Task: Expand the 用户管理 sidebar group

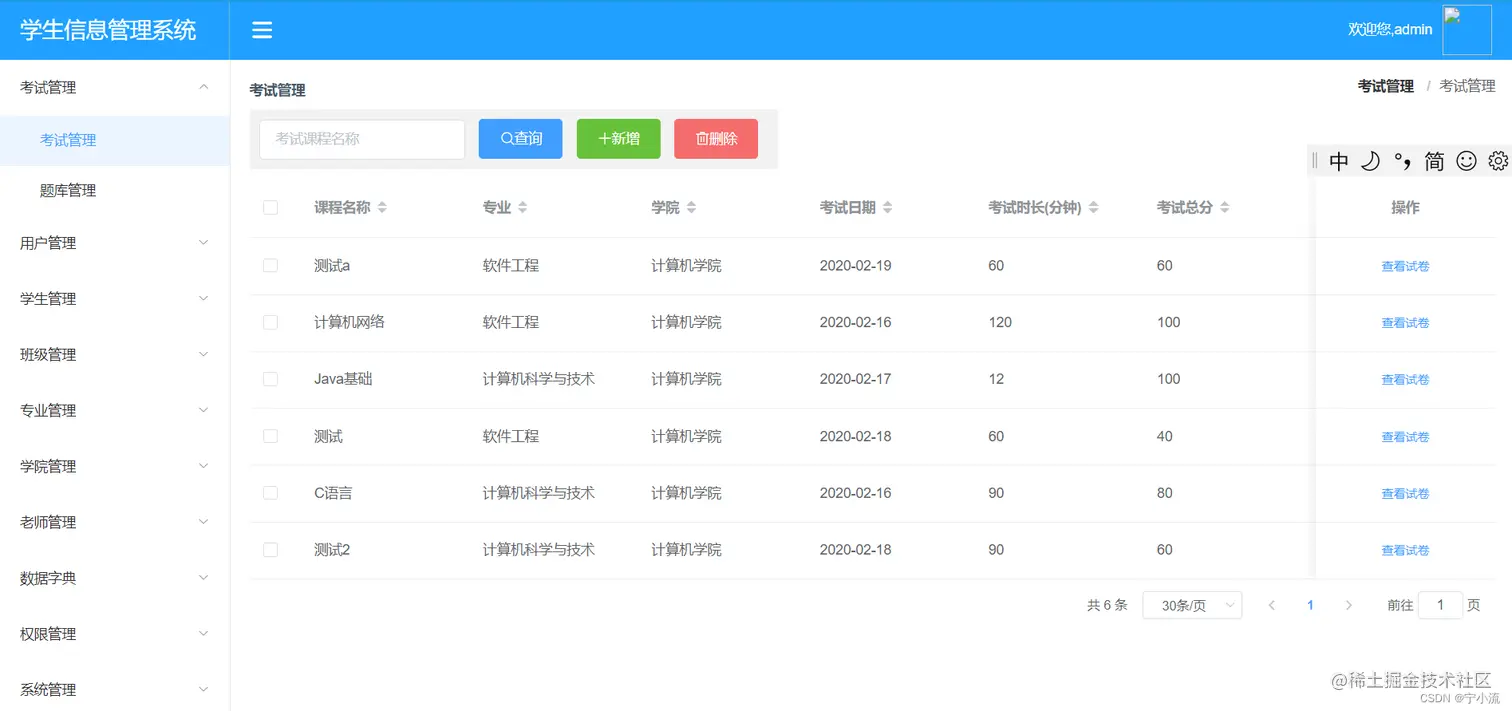Action: click(x=115, y=243)
